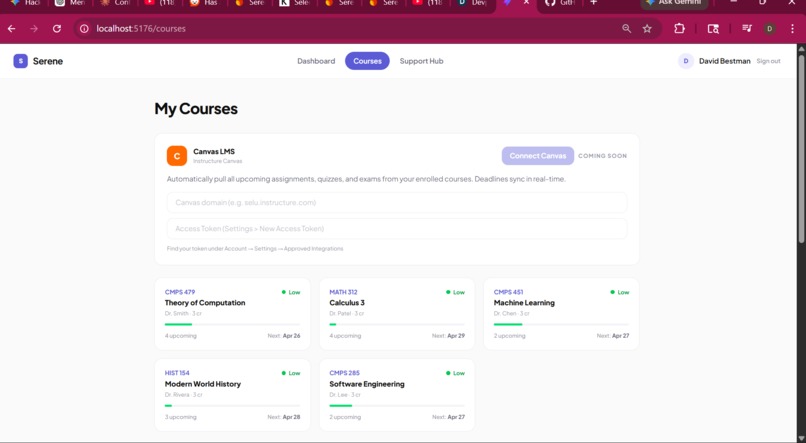Switch to the Has browser tab
This screenshot has height=443, width=806.
click(203, 3)
